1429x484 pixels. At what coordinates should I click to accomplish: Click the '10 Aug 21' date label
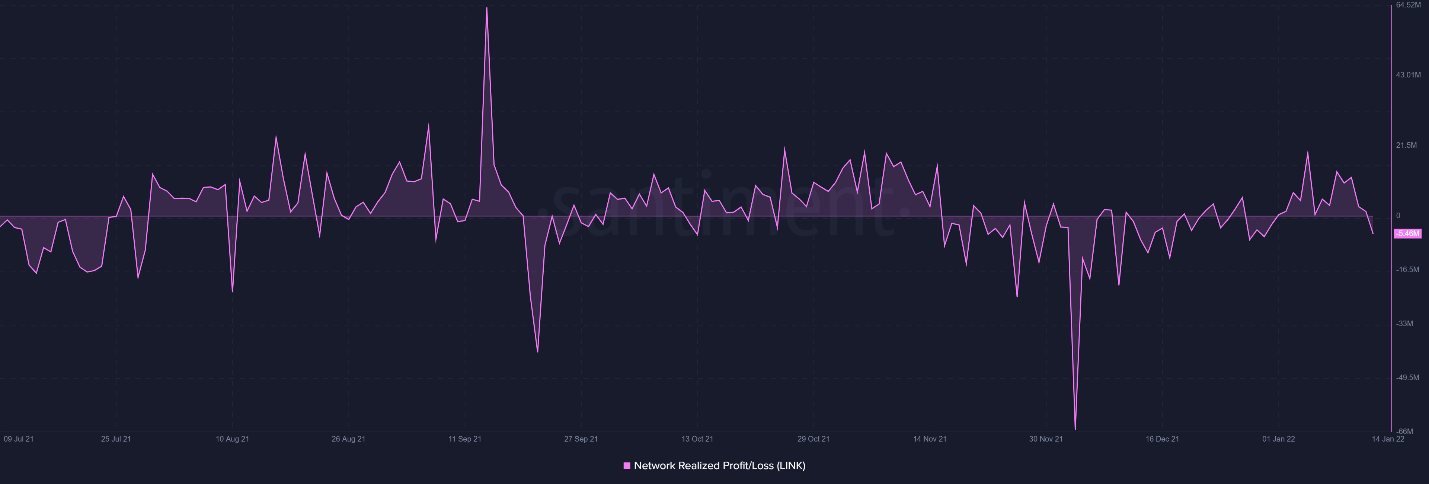pyautogui.click(x=232, y=439)
